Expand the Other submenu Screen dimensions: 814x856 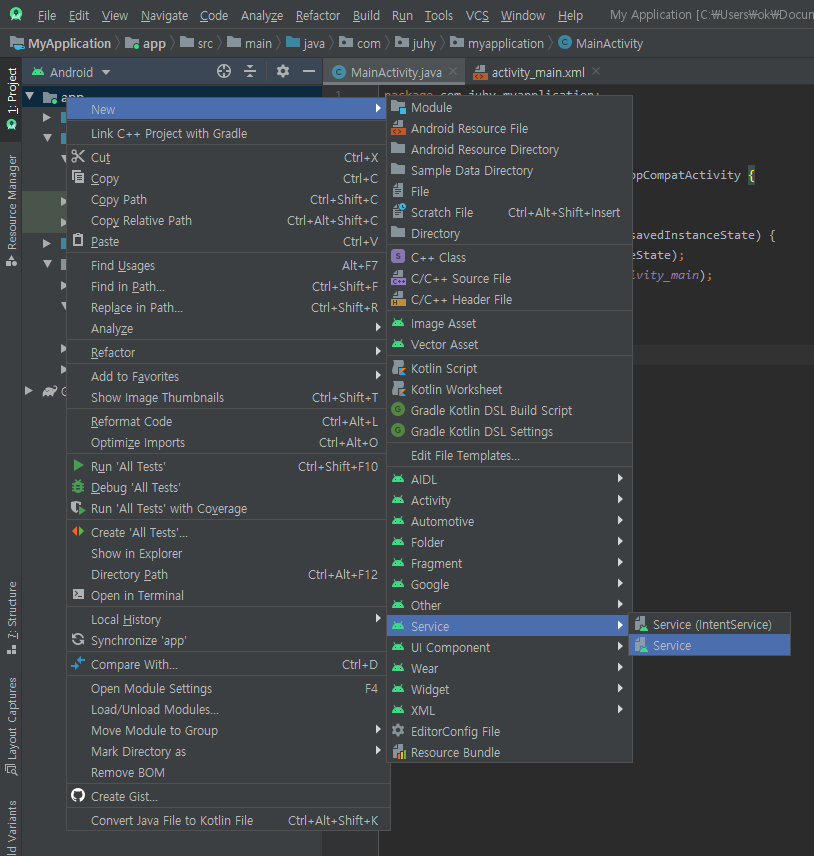pyautogui.click(x=509, y=605)
